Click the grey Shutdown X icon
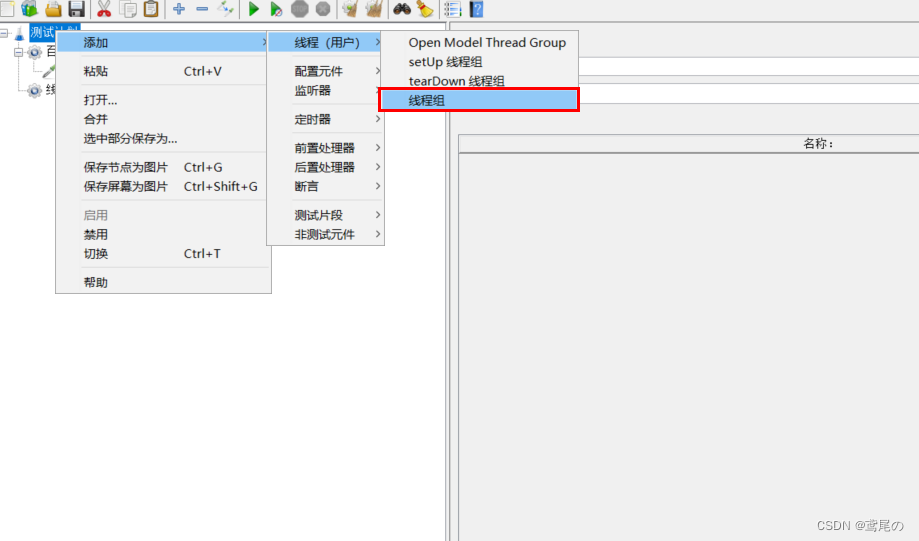 pos(323,9)
